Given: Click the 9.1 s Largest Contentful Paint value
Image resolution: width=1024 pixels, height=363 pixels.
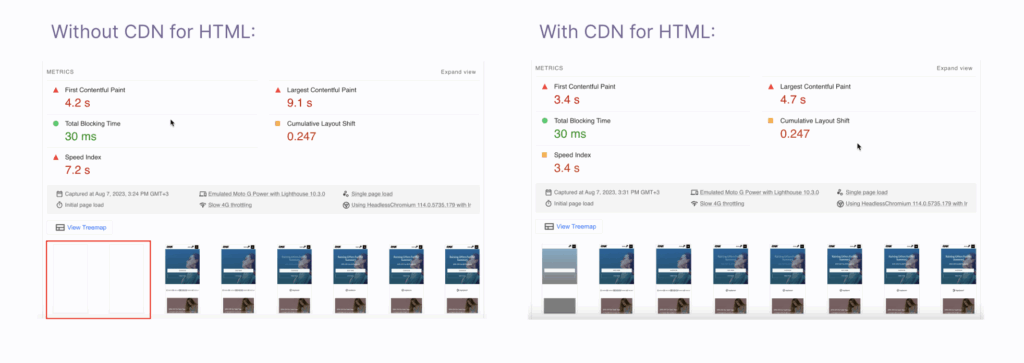Looking at the screenshot, I should tap(300, 103).
